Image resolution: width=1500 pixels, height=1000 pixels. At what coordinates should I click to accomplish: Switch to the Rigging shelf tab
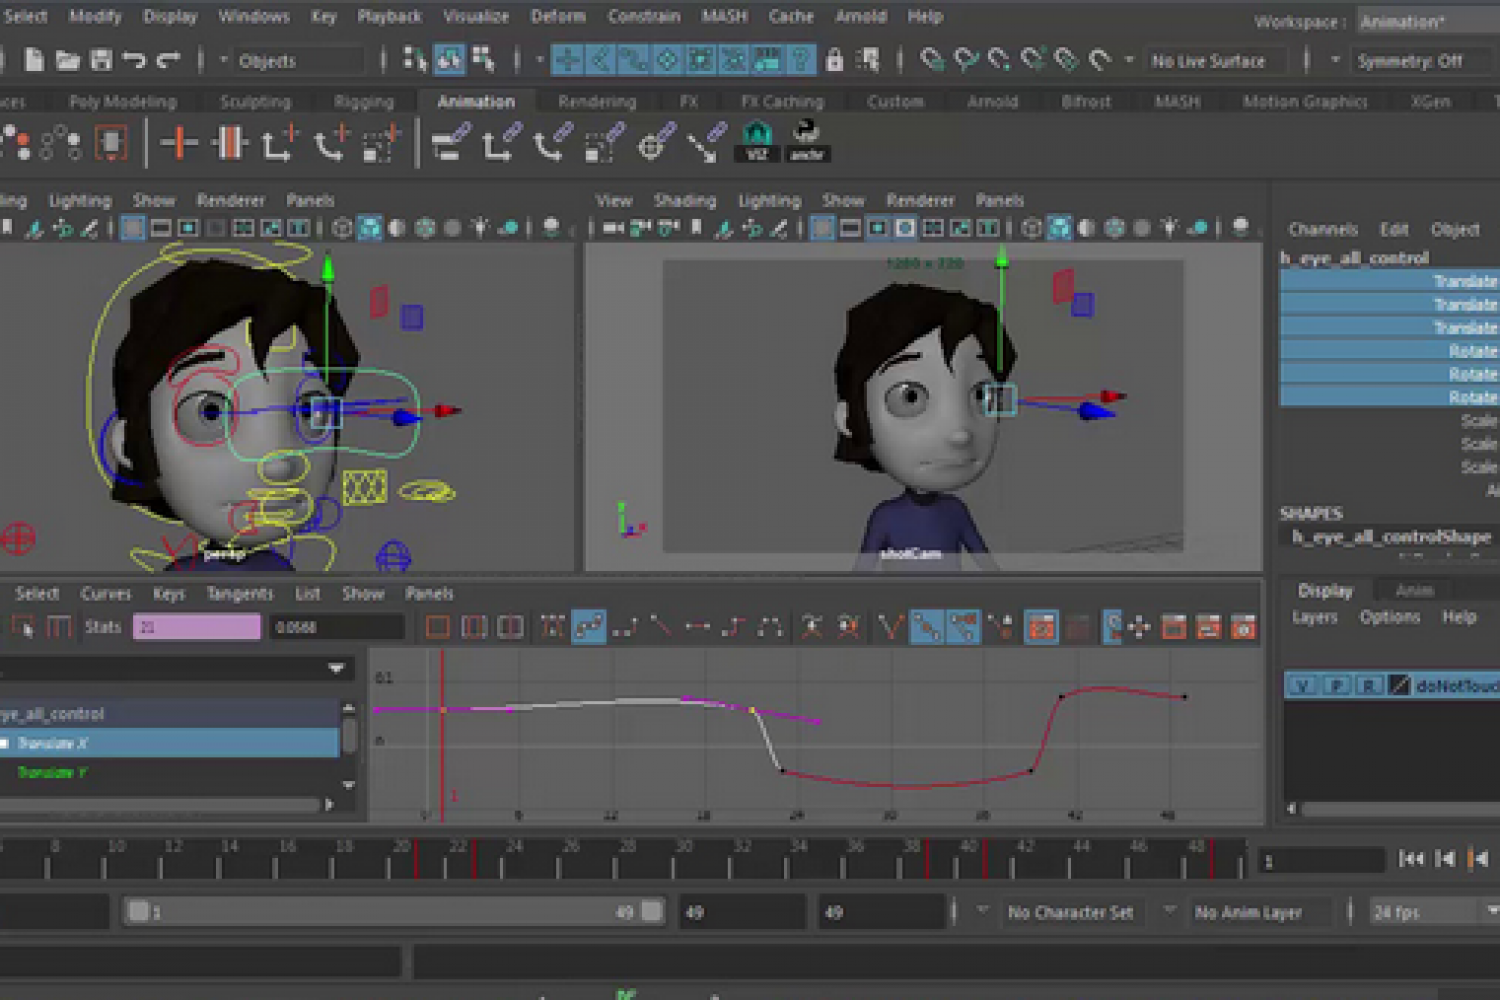pyautogui.click(x=363, y=102)
